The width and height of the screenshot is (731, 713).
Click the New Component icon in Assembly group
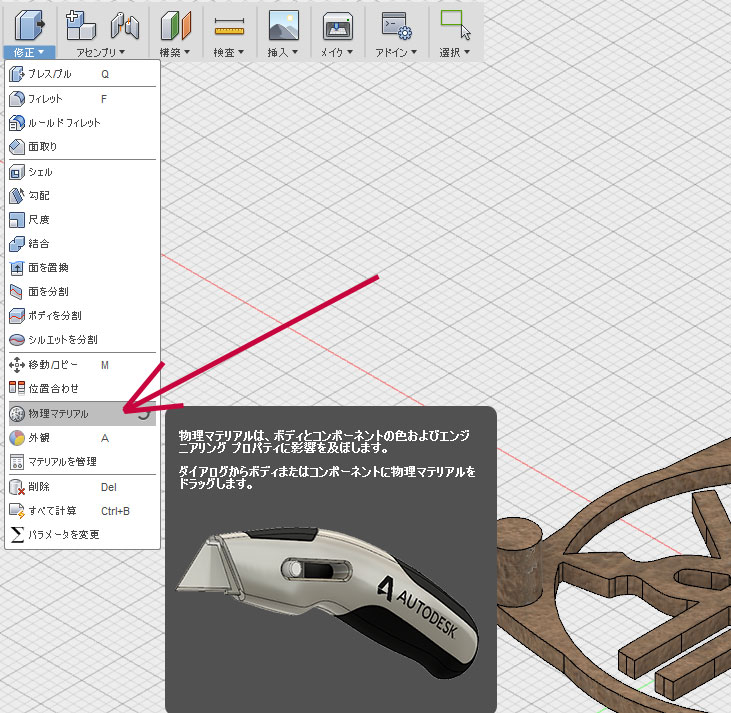click(81, 24)
